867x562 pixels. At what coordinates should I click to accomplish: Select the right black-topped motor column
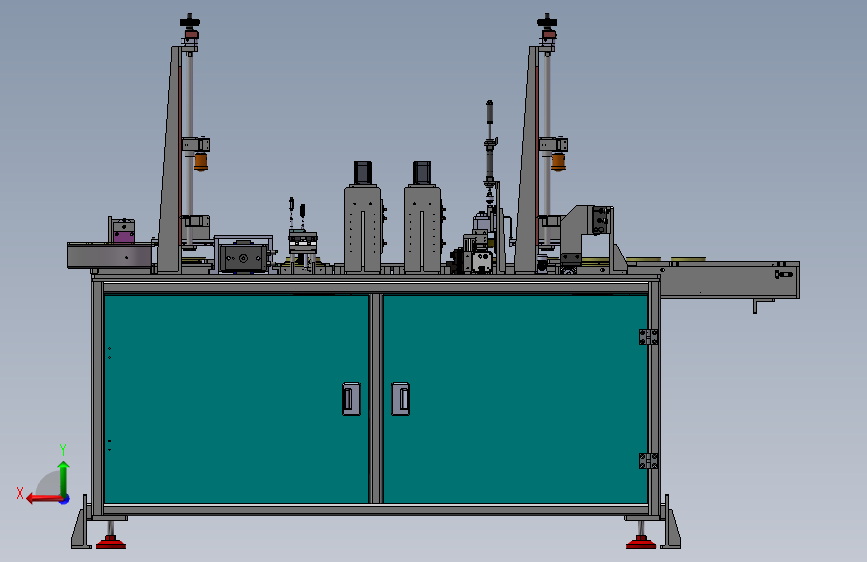[x=423, y=217]
